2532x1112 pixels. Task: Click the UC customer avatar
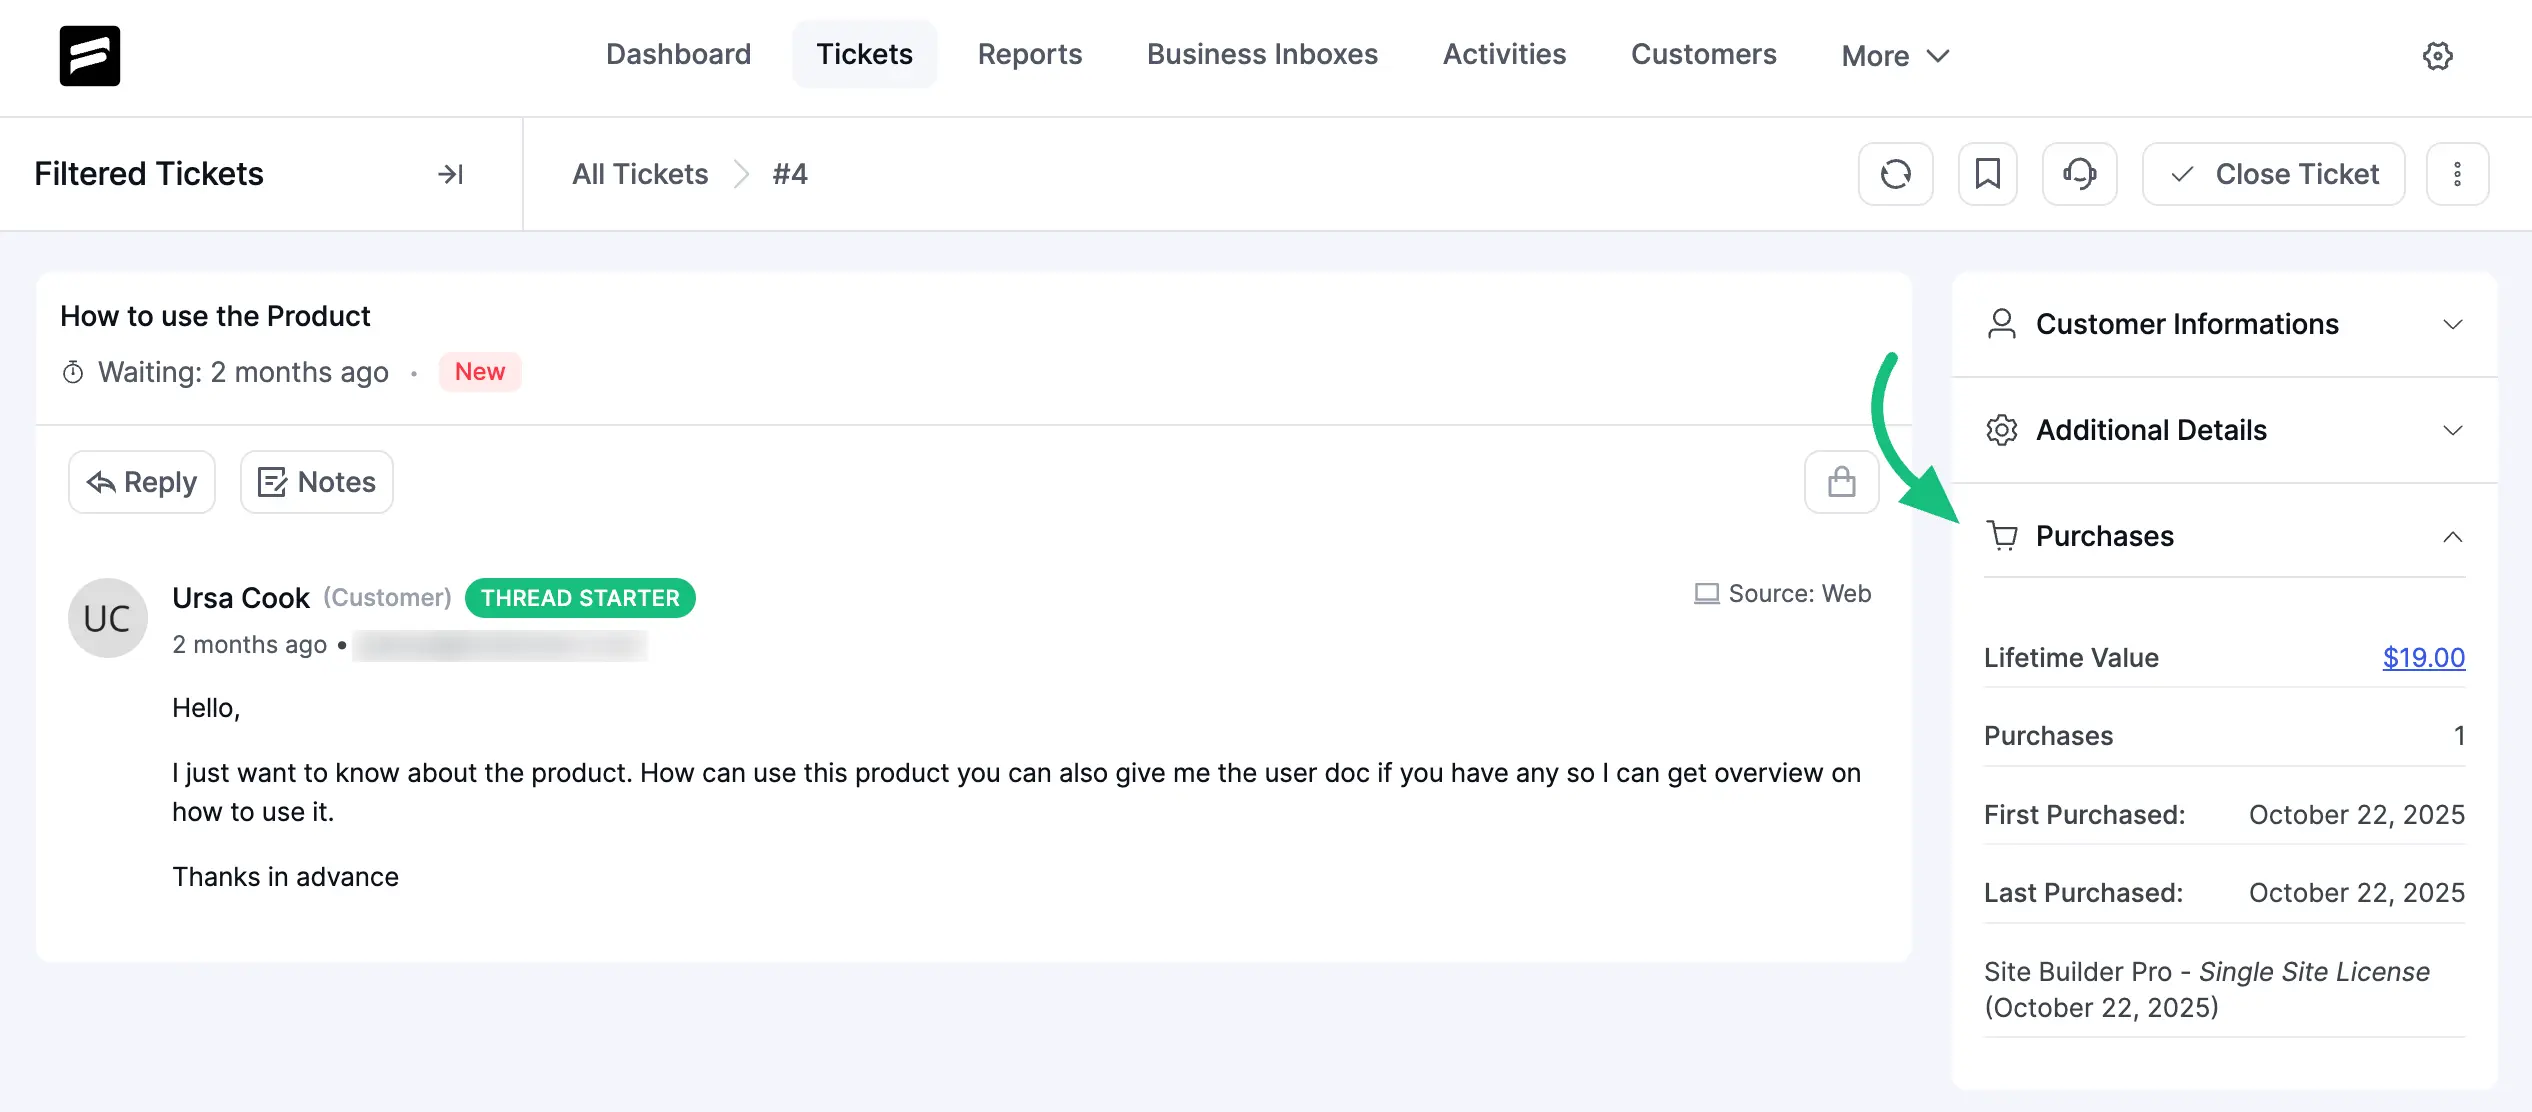click(107, 618)
